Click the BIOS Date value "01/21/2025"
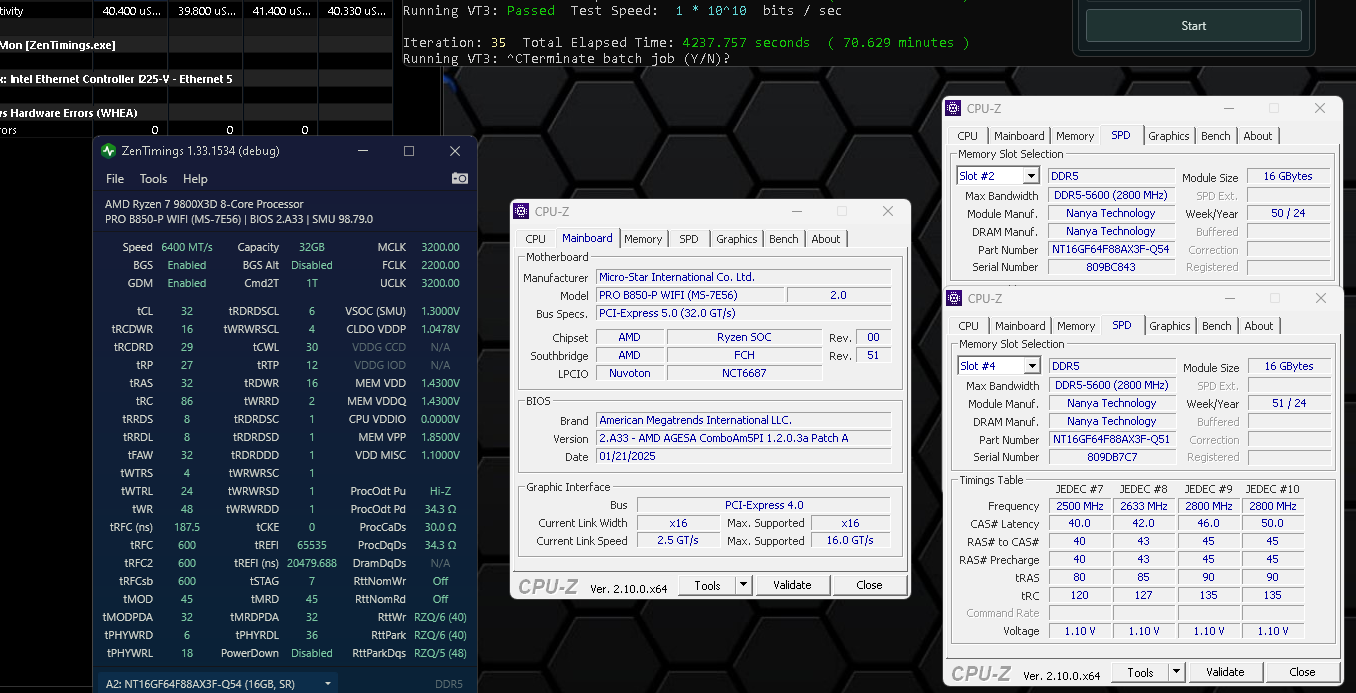The image size is (1356, 693). click(x=743, y=456)
